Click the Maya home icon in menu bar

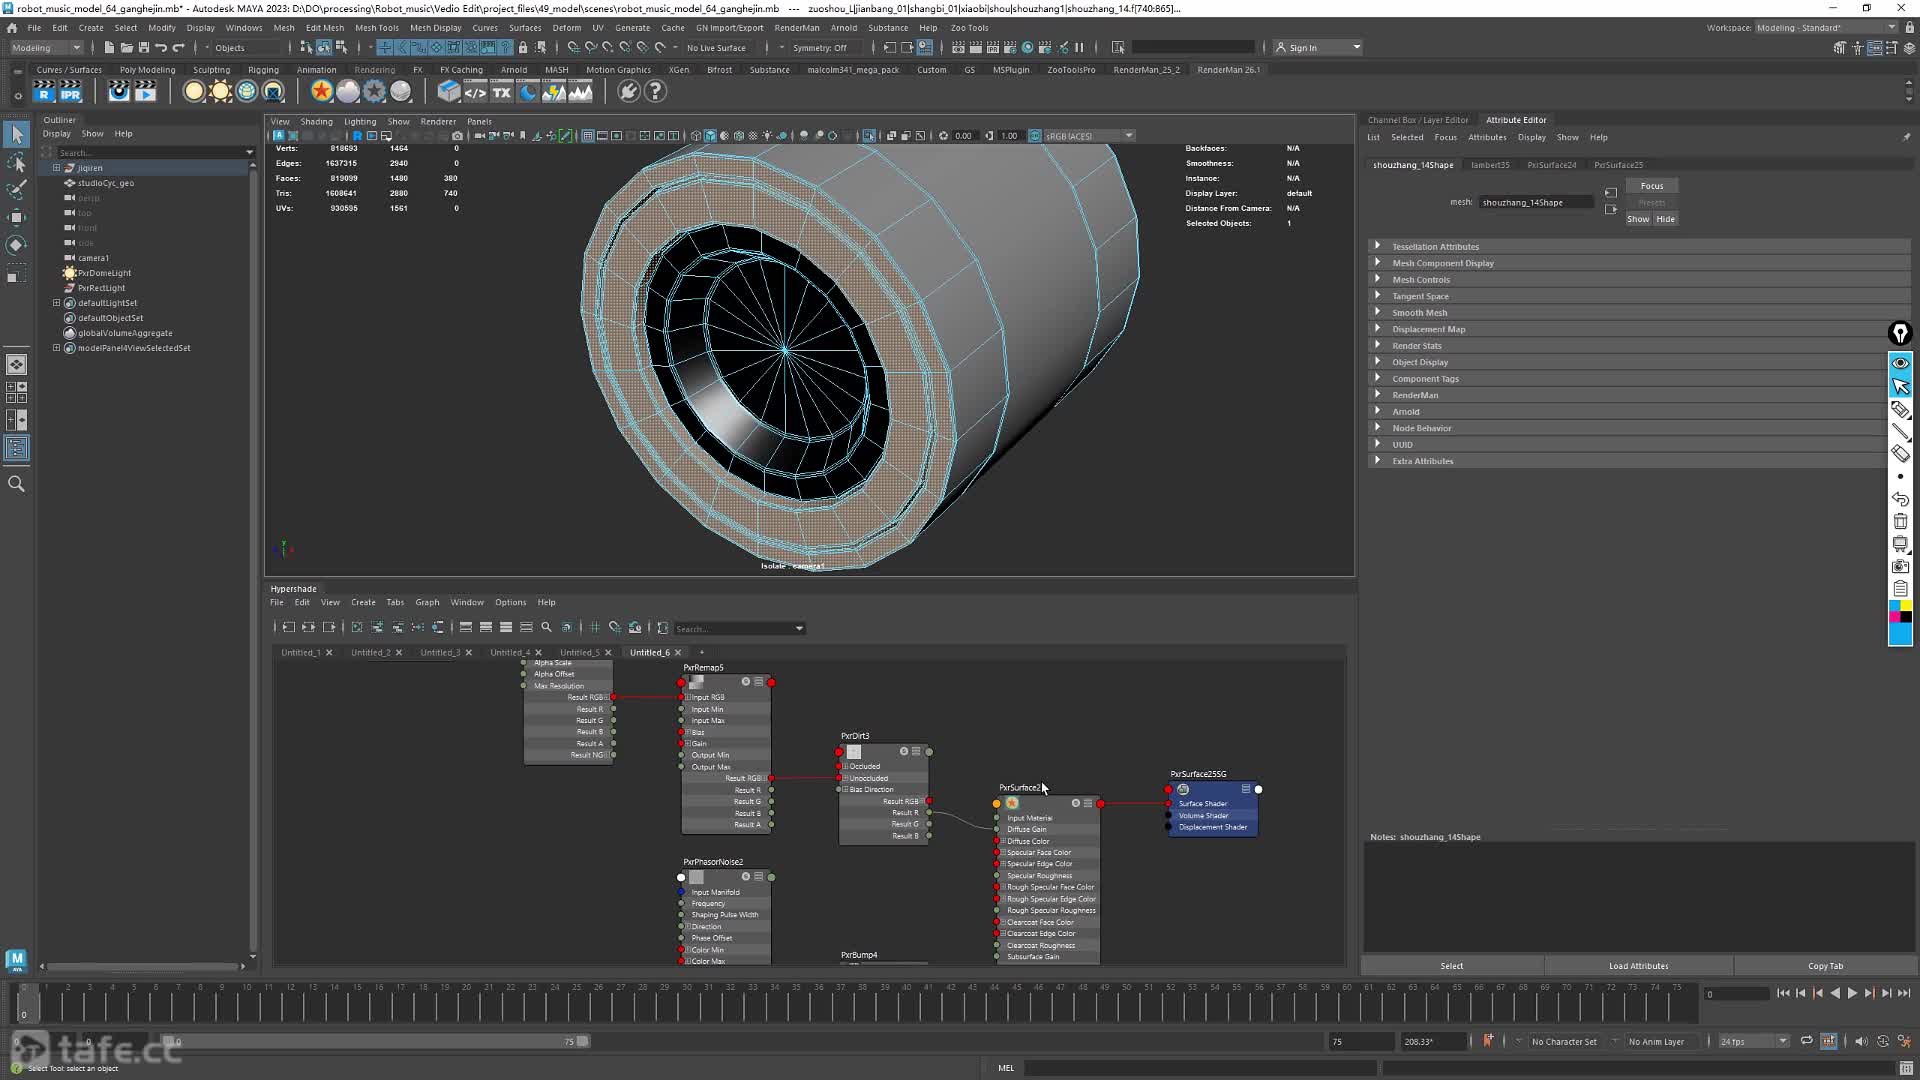tap(12, 28)
